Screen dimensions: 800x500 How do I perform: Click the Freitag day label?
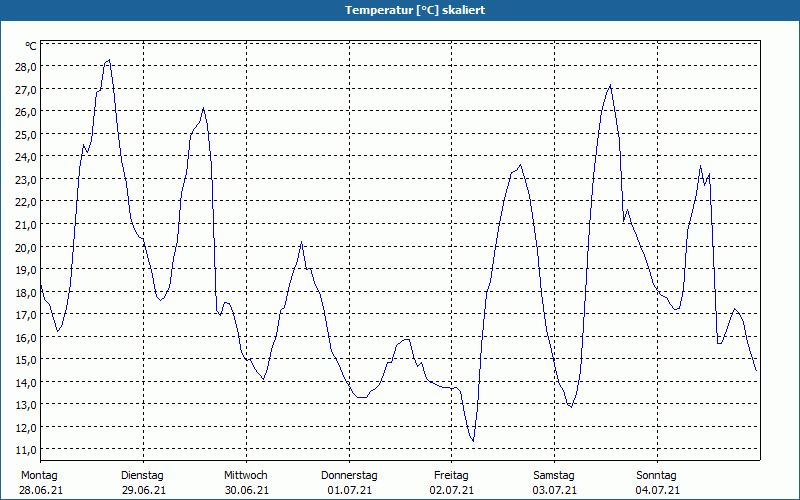451,475
